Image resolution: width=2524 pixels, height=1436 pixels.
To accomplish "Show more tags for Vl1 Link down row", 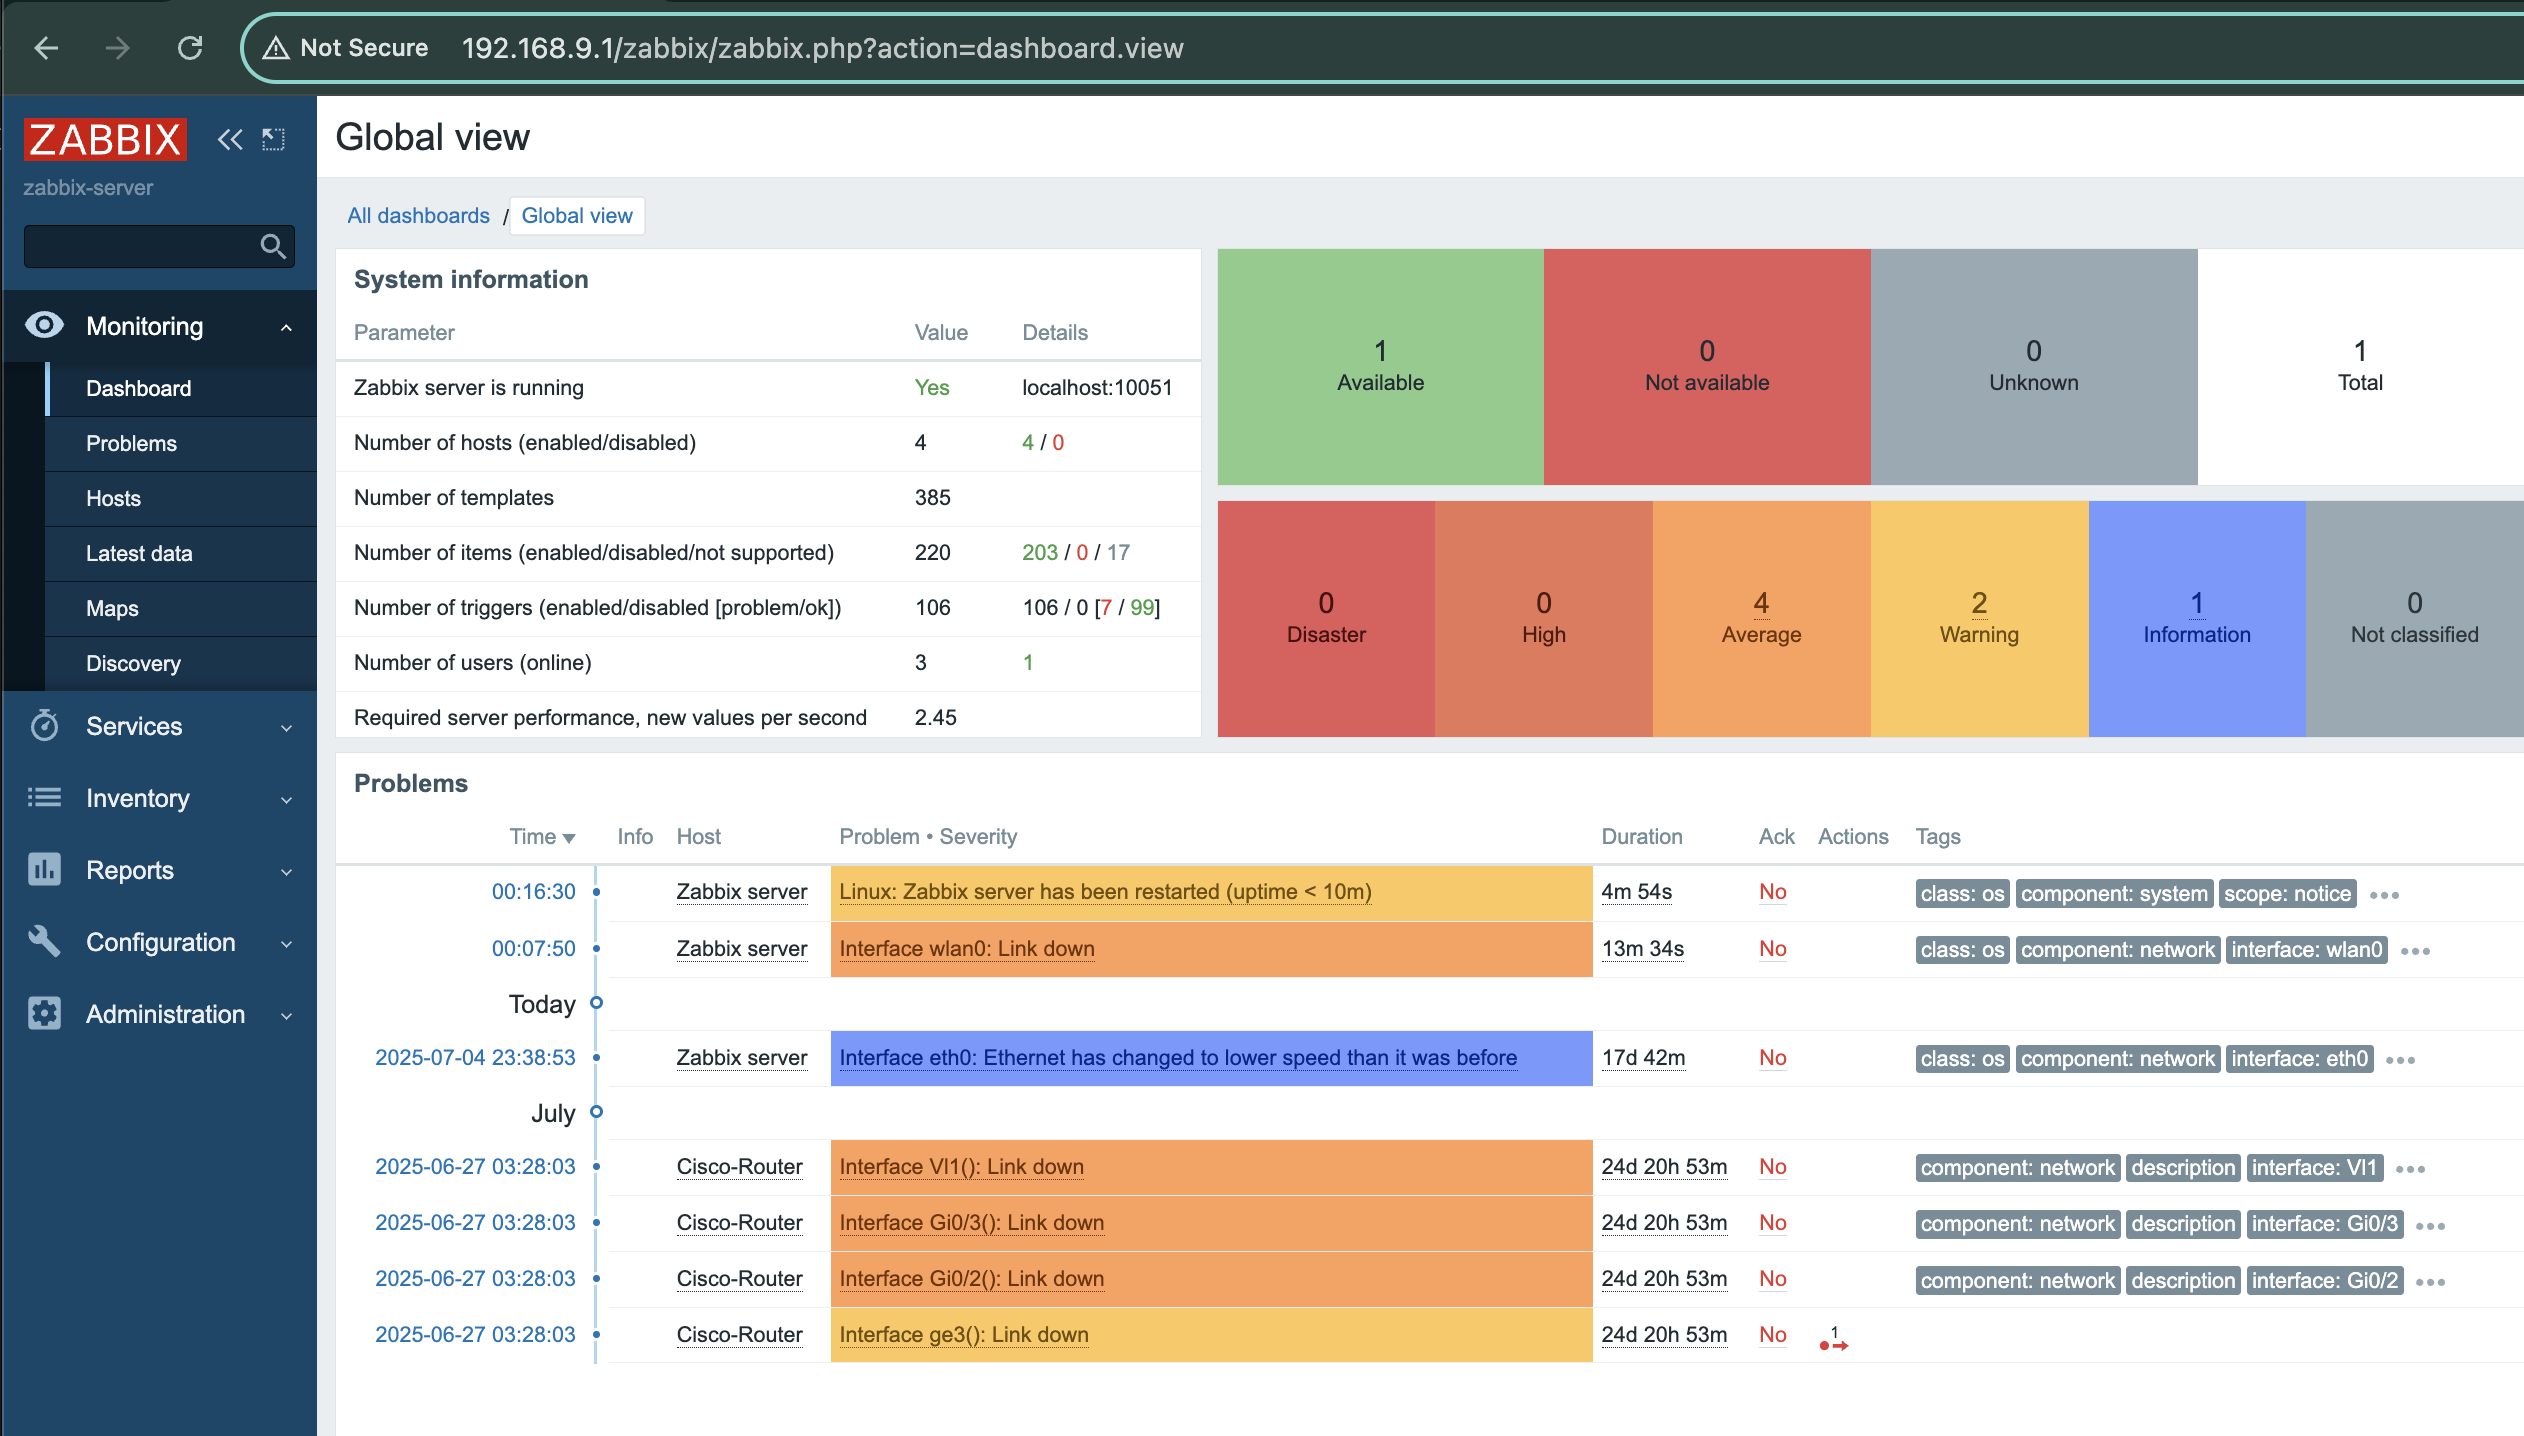I will pyautogui.click(x=2410, y=1168).
